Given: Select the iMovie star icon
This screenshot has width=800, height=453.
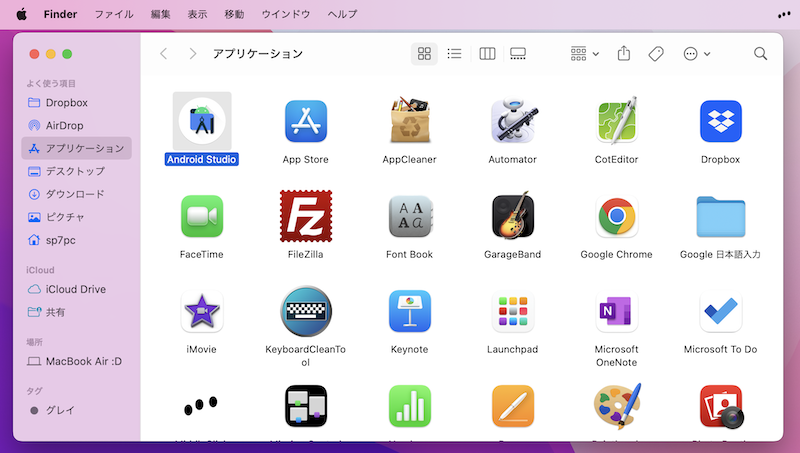Looking at the screenshot, I should (x=201, y=312).
